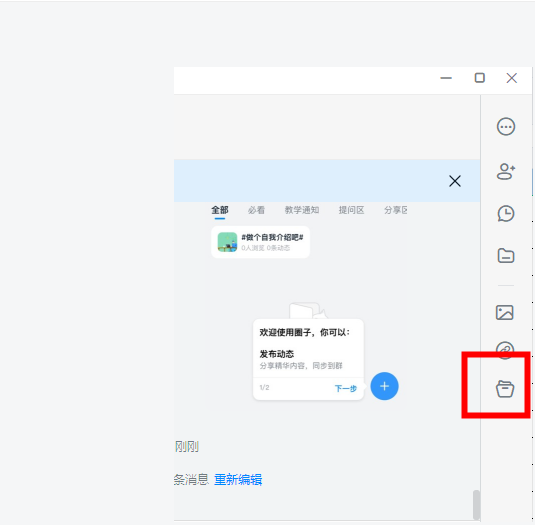Open the 分享区 tab

pos(396,210)
